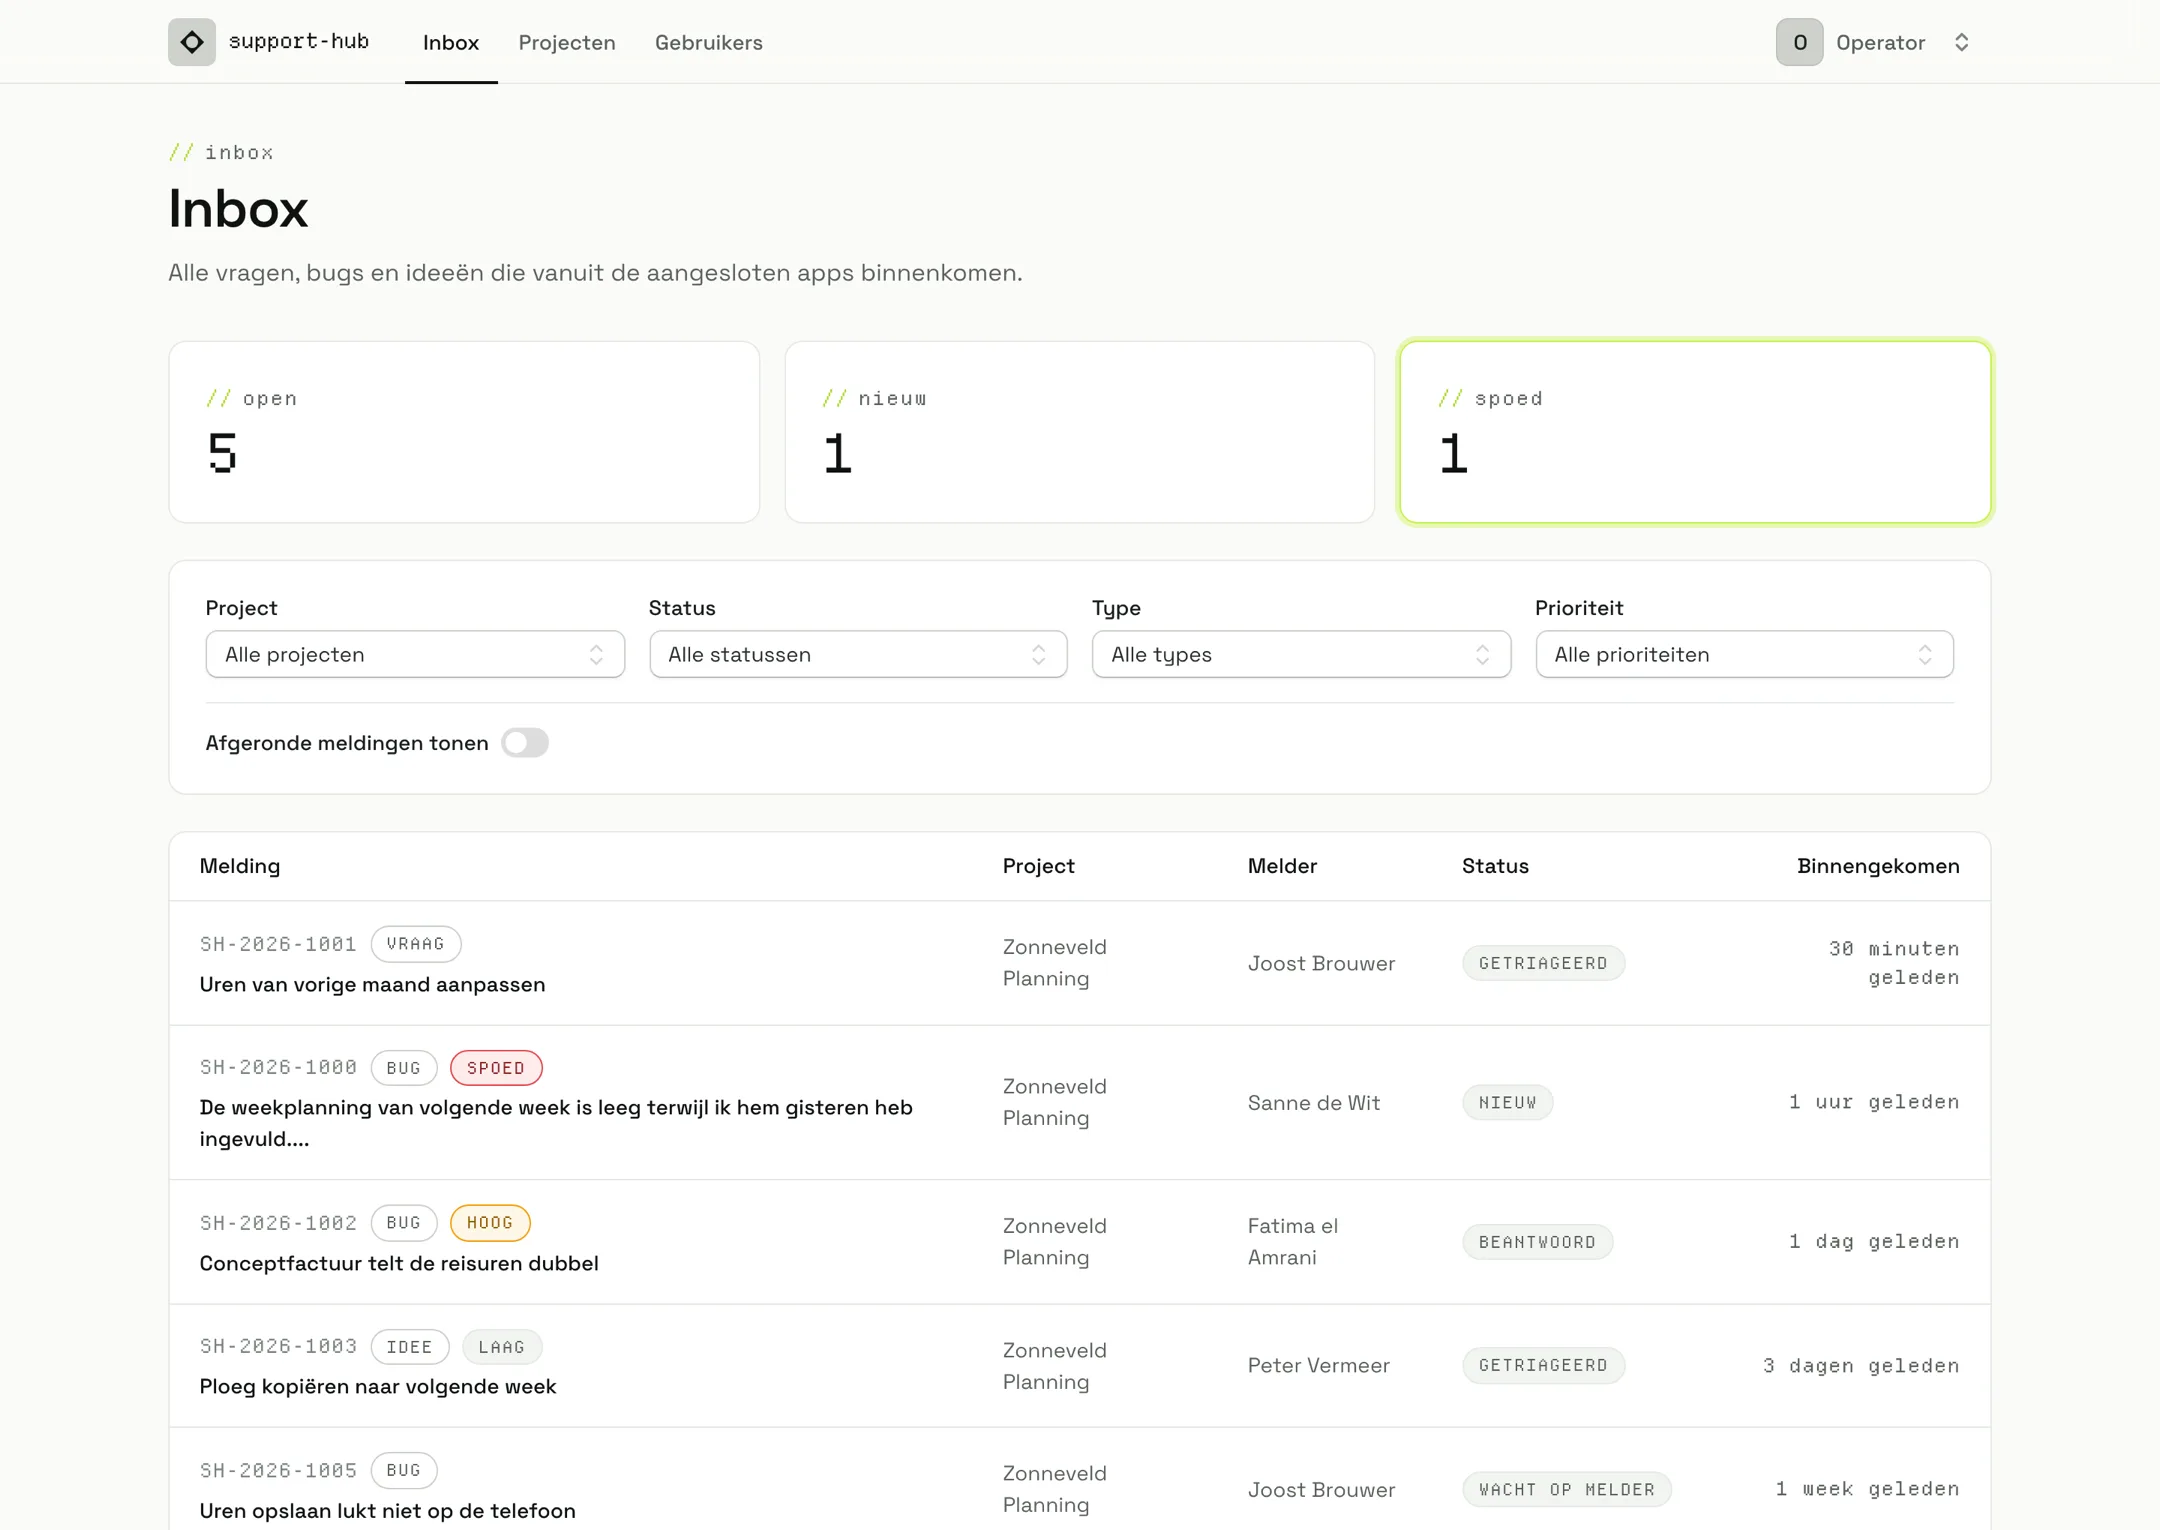Viewport: 2160px width, 1530px height.
Task: Click the NIEUW status badge
Action: click(x=1507, y=1103)
